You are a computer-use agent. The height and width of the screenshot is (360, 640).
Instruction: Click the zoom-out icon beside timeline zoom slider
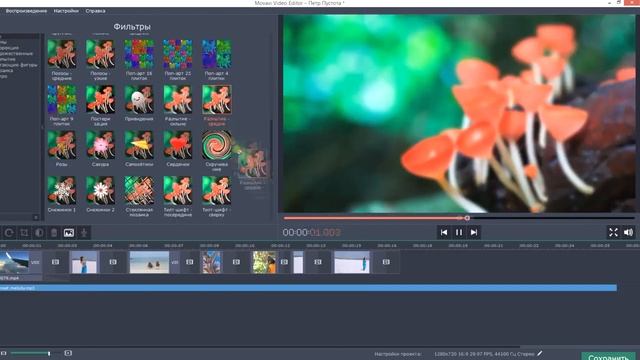click(x=4, y=353)
